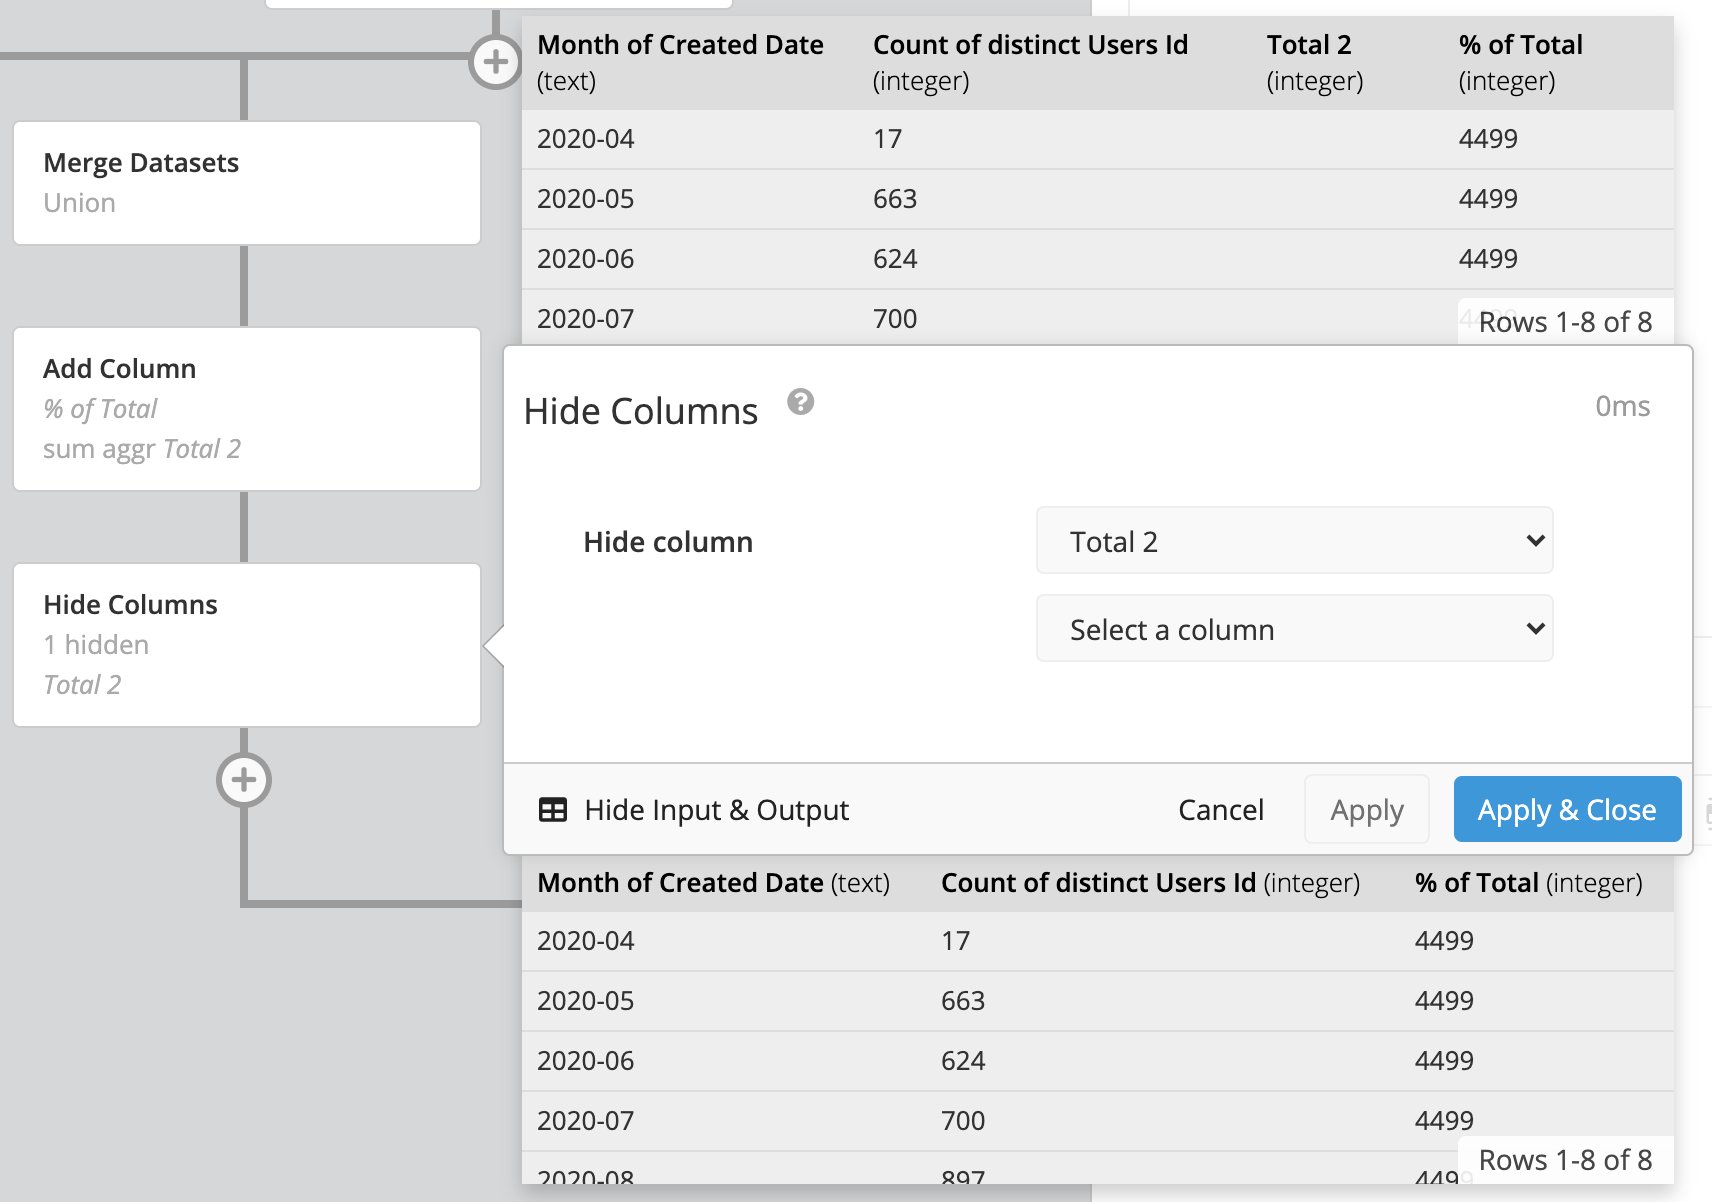1712x1202 pixels.
Task: Open the Total 2 hide column dropdown
Action: tap(1294, 541)
